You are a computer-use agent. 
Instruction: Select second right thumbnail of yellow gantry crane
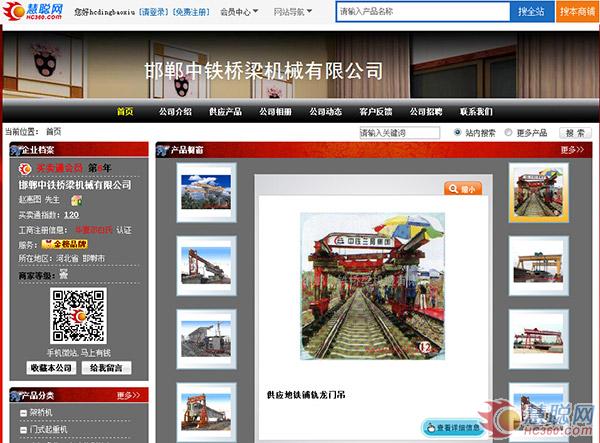[x=538, y=266]
